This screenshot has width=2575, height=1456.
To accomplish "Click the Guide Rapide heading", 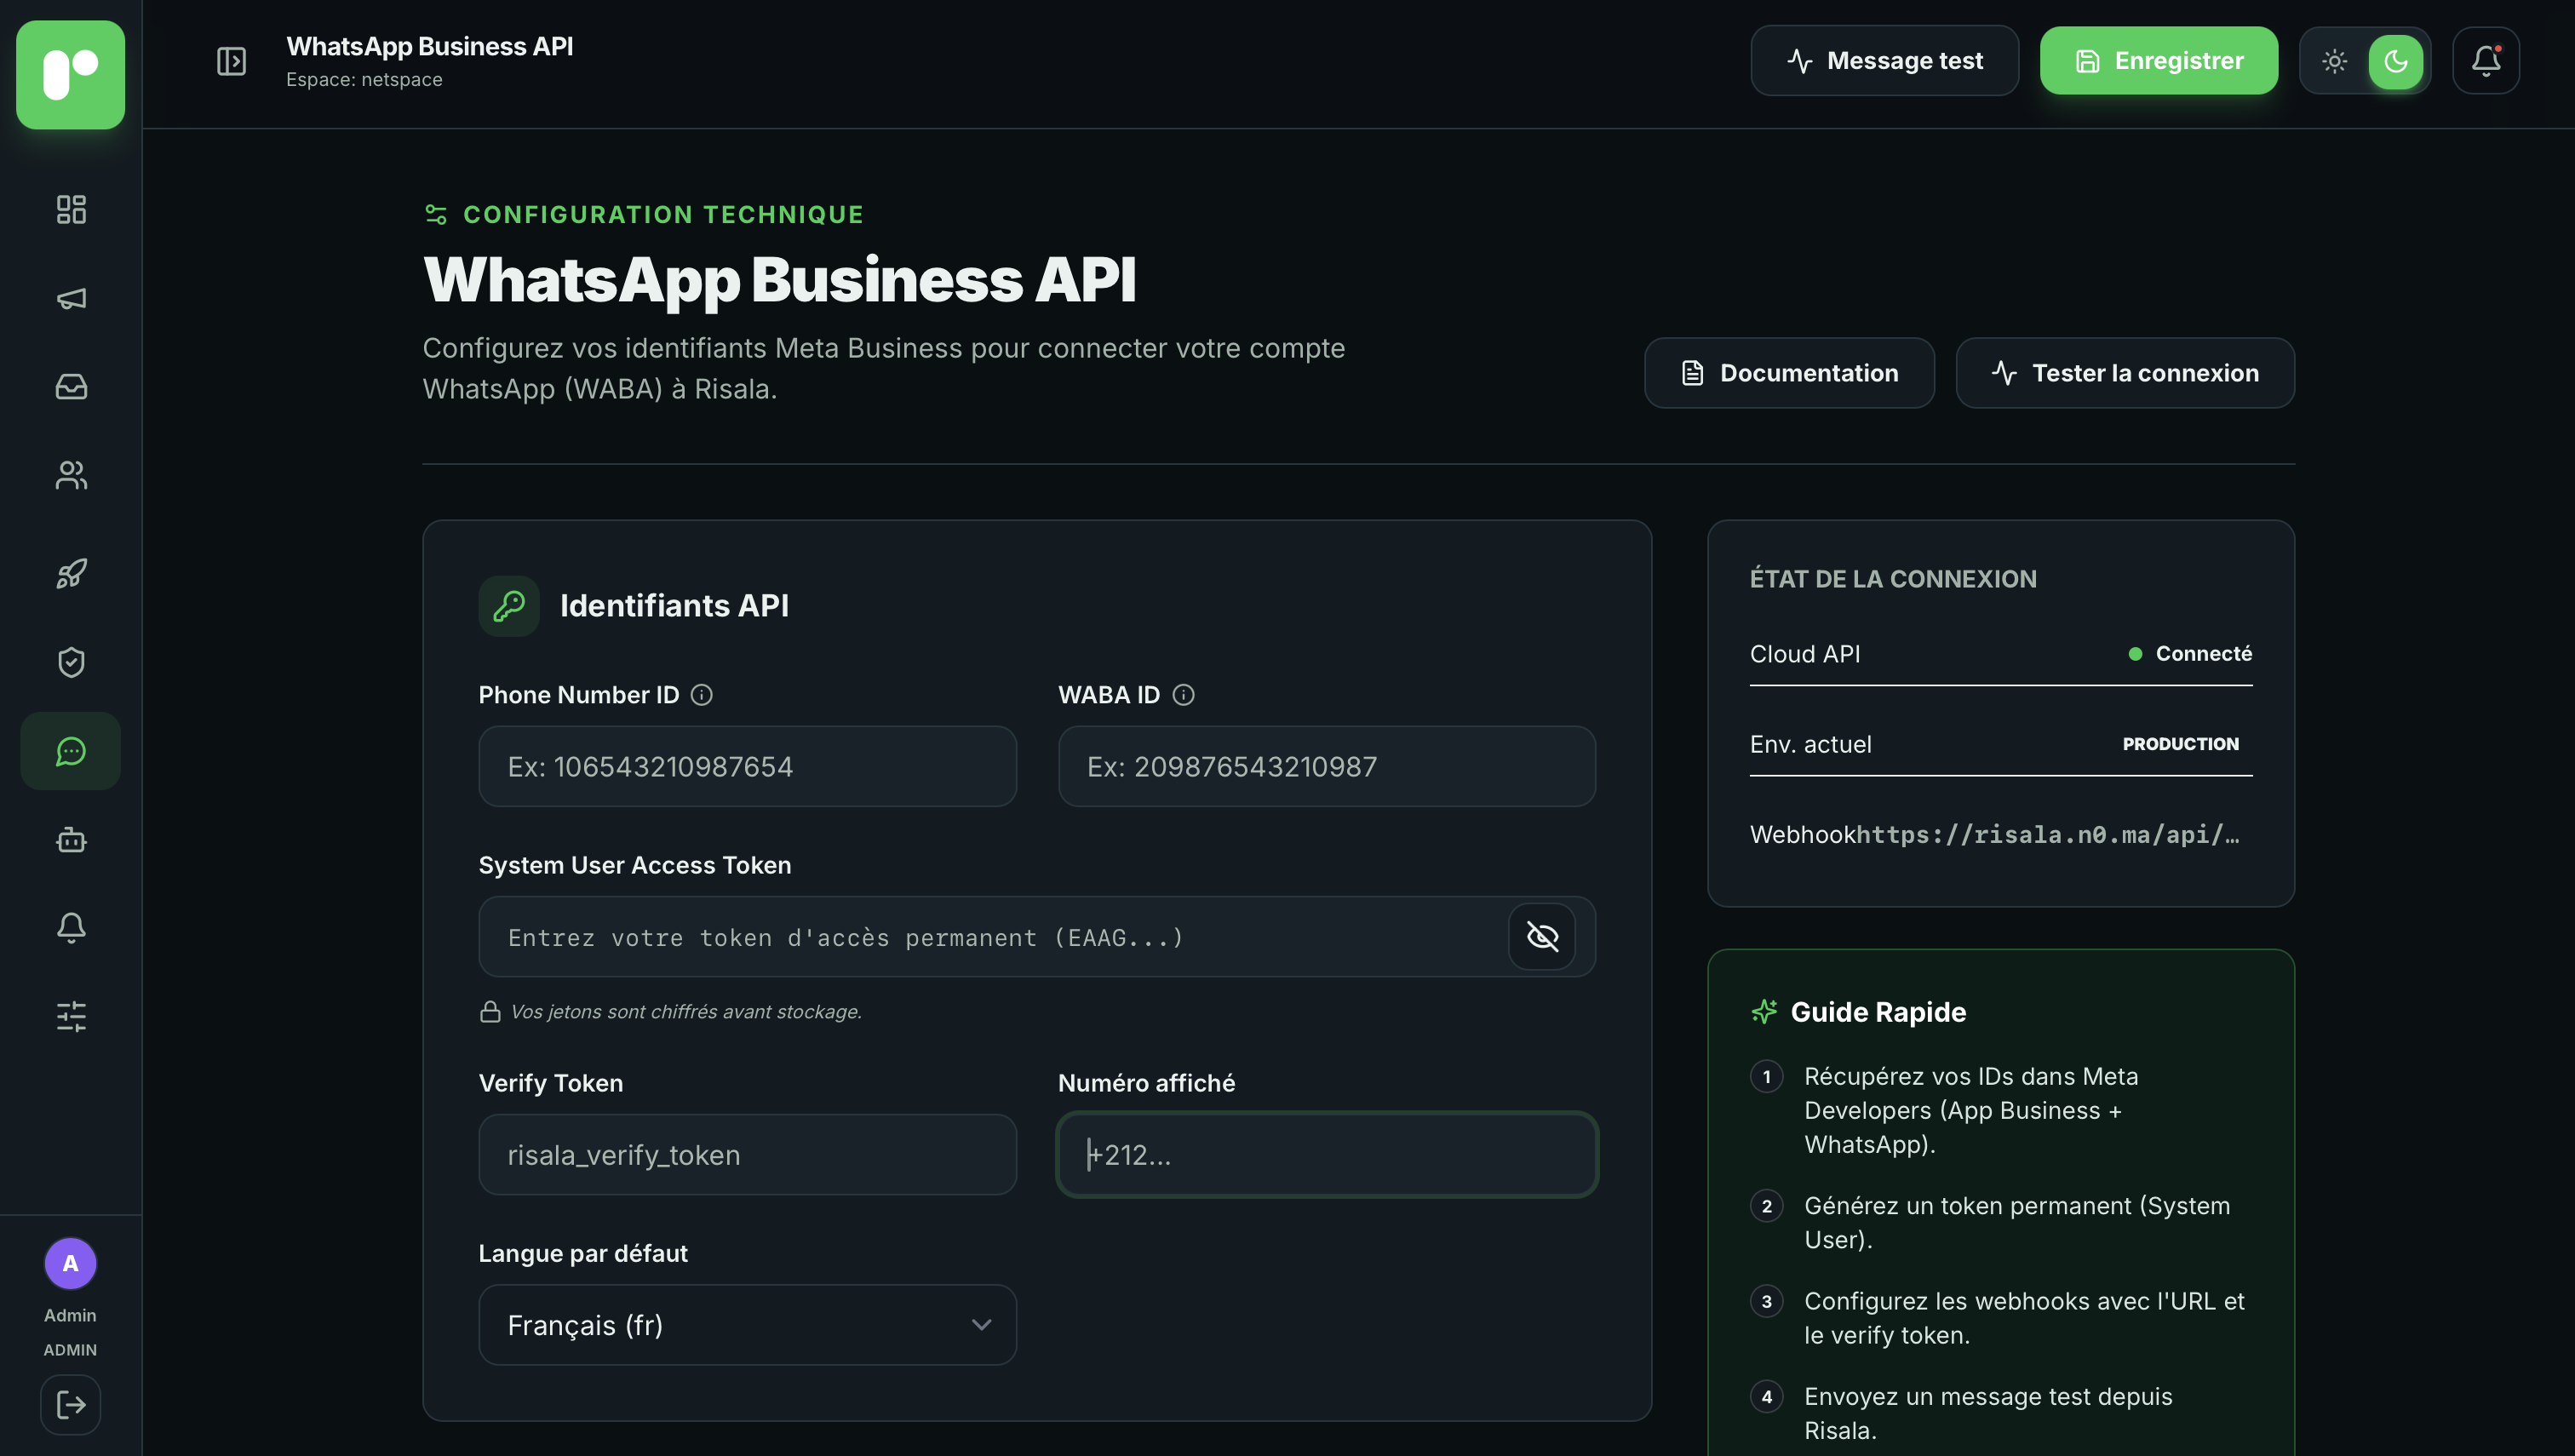I will coord(1878,1012).
